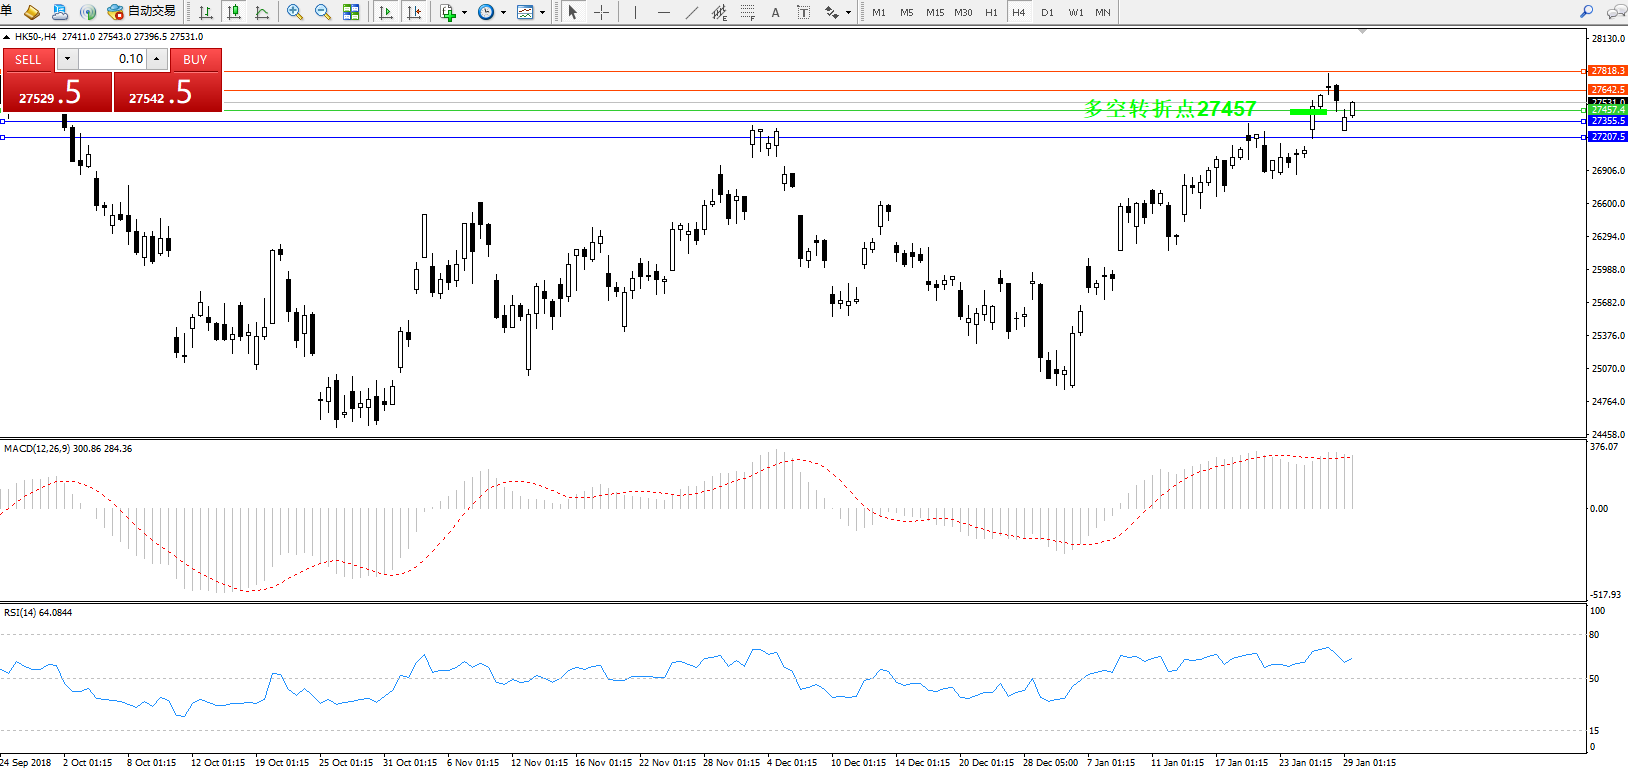Switch chart to line chart view
Screen dimensions: 1628x770
[x=262, y=12]
